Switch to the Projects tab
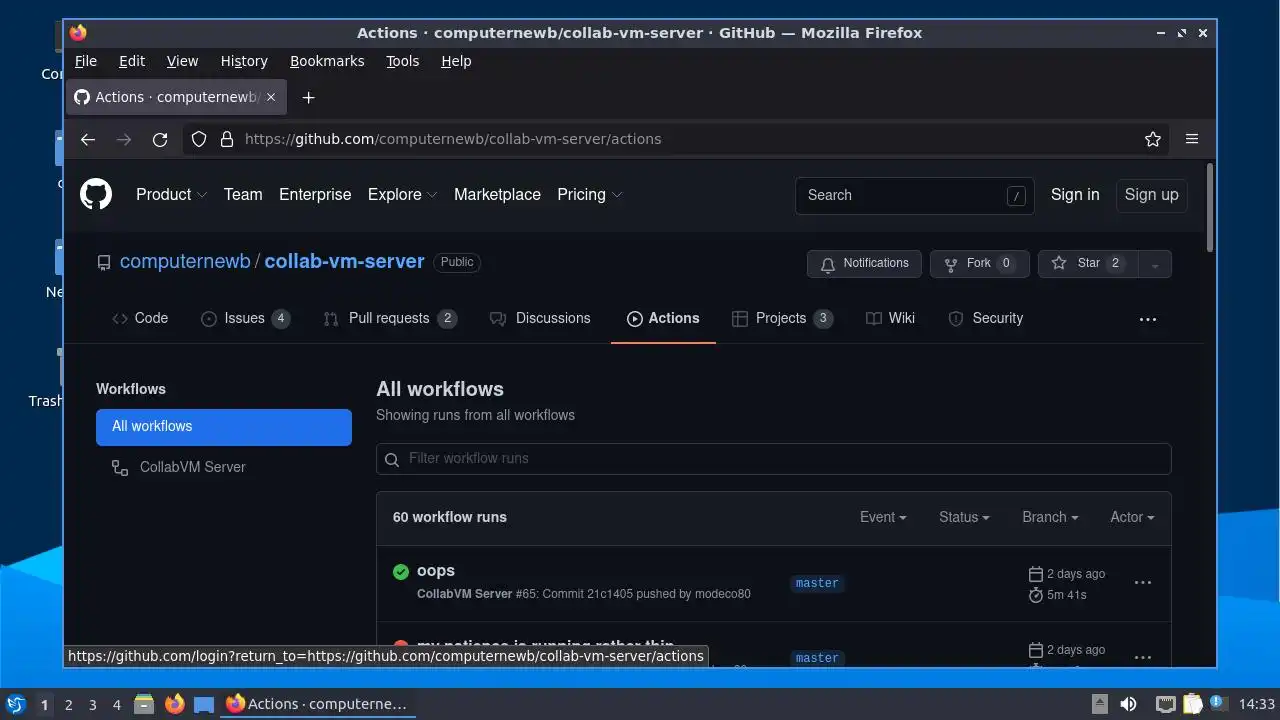The width and height of the screenshot is (1280, 720). click(x=782, y=318)
